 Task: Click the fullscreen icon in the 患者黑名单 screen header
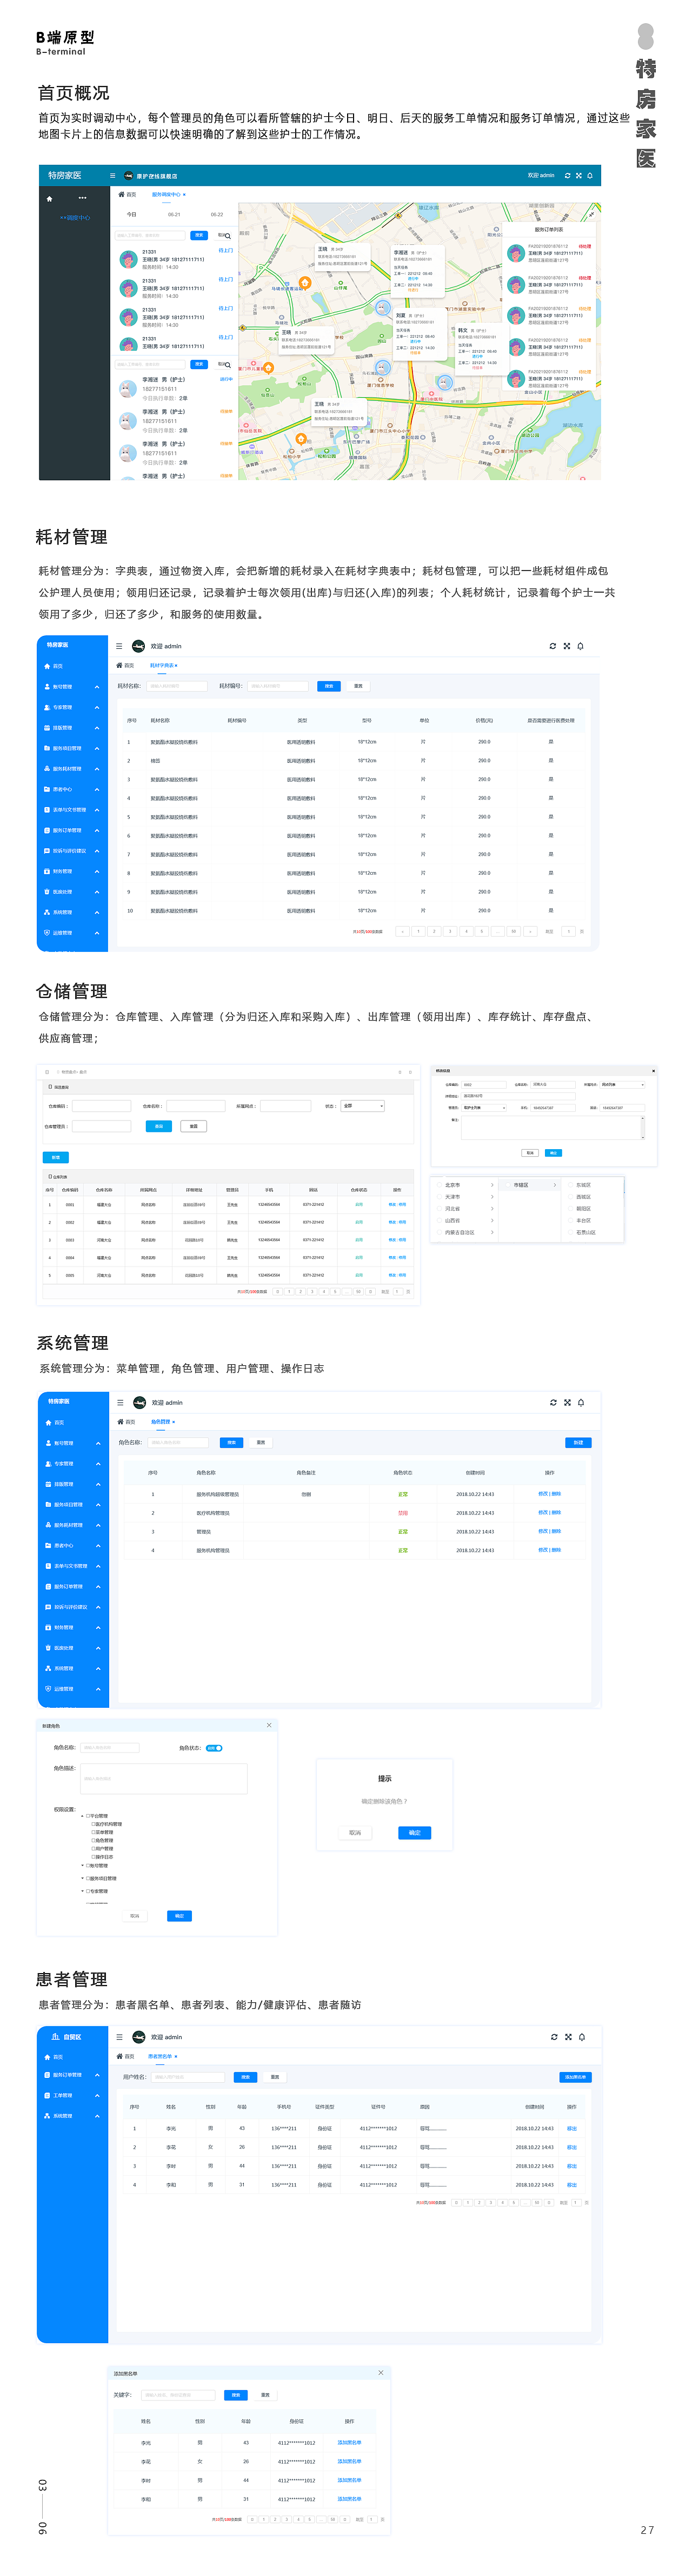pos(569,2037)
